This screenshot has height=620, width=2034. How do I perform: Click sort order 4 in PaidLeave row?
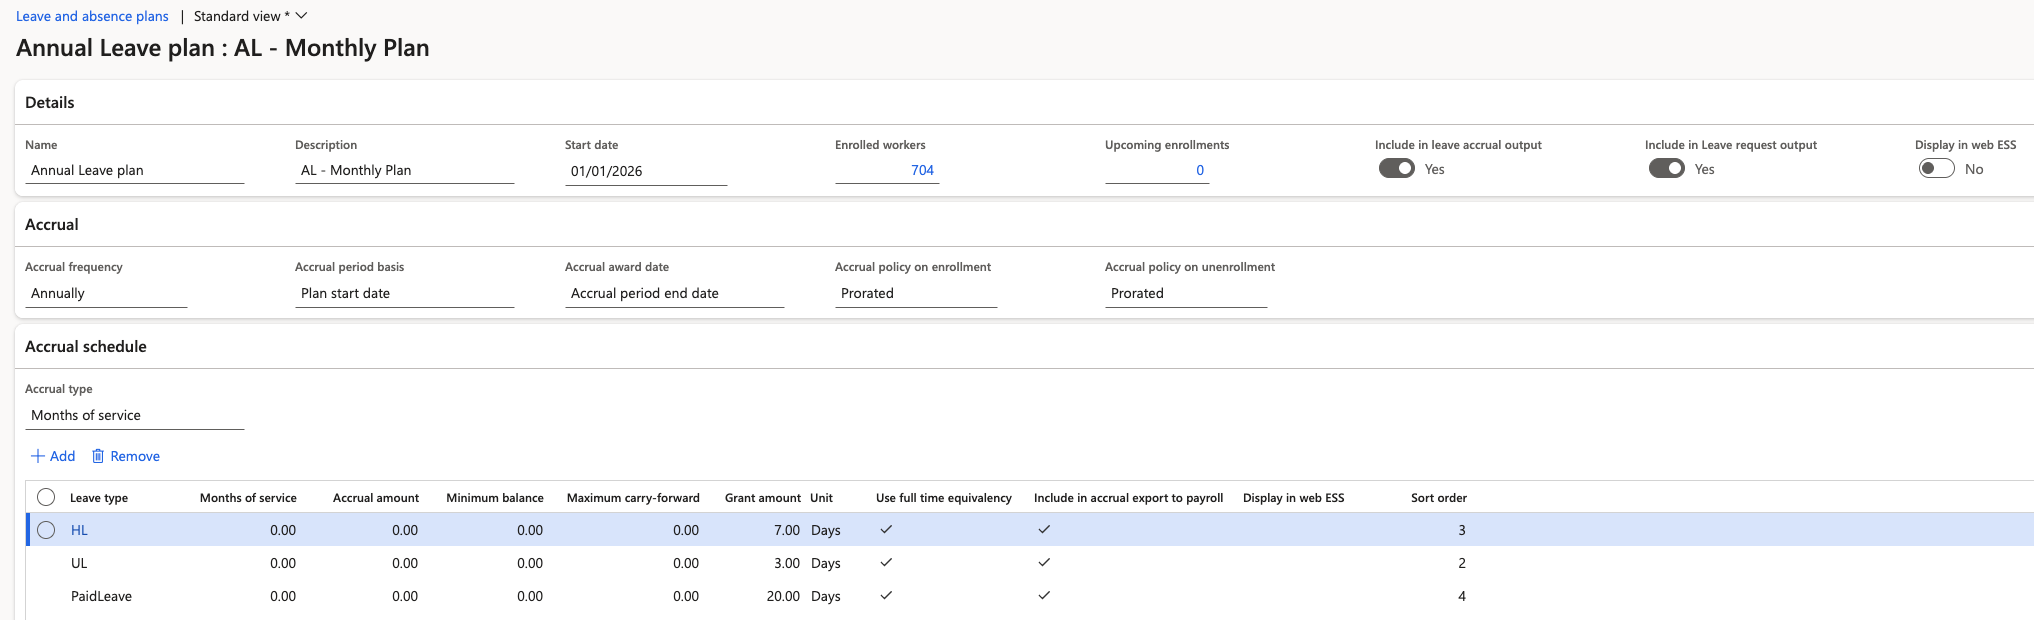tap(1462, 596)
